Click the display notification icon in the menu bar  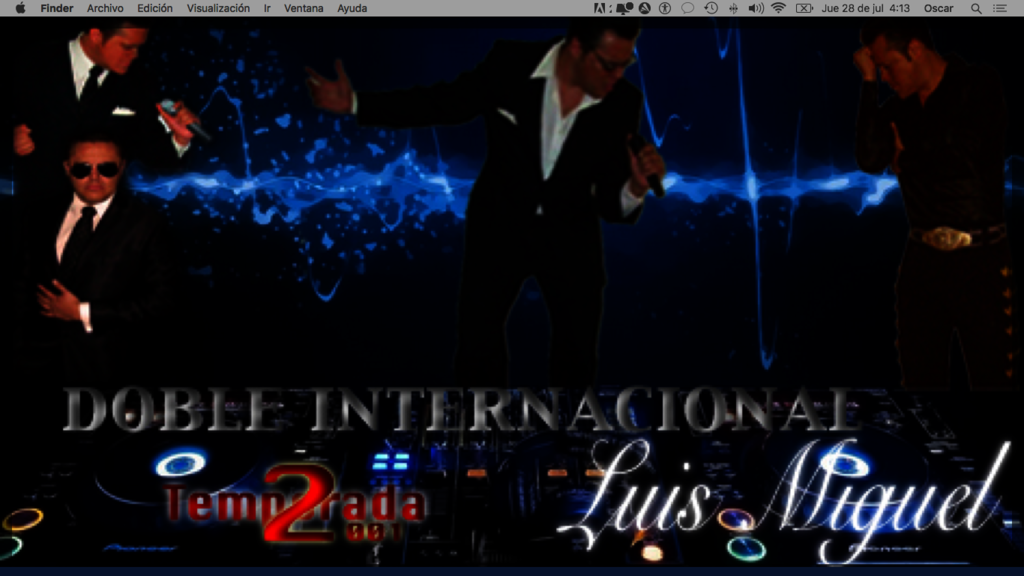pyautogui.click(x=624, y=8)
